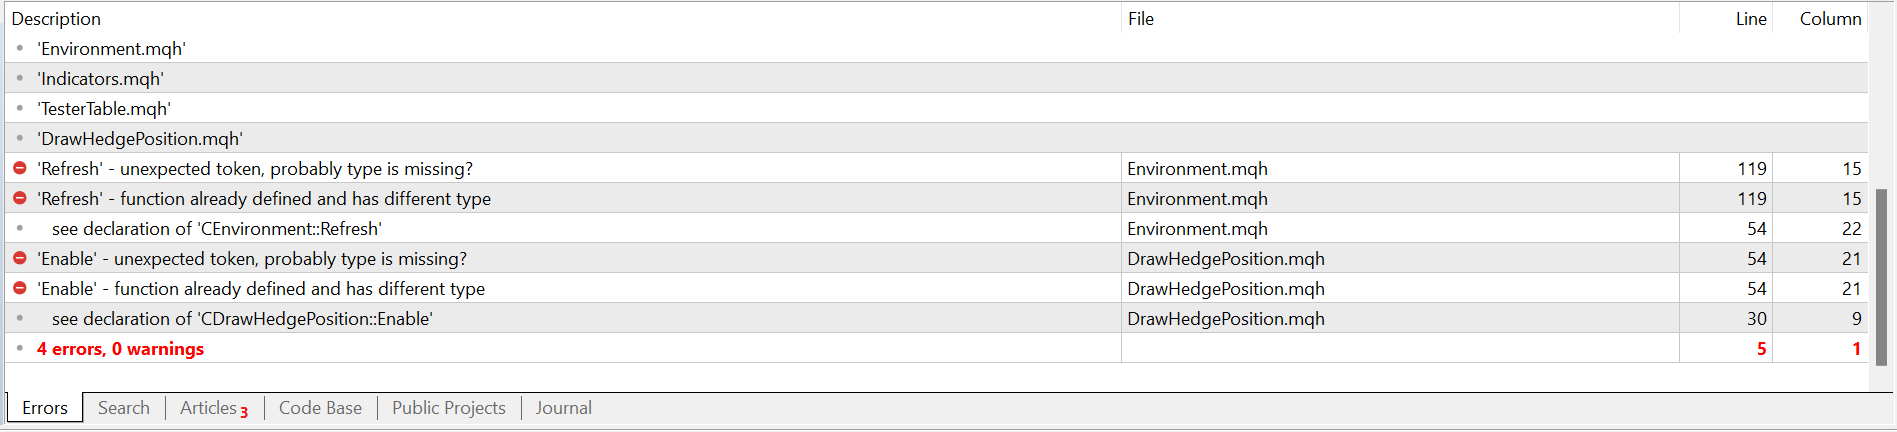
Task: Sort by the Description column header
Action: point(56,19)
